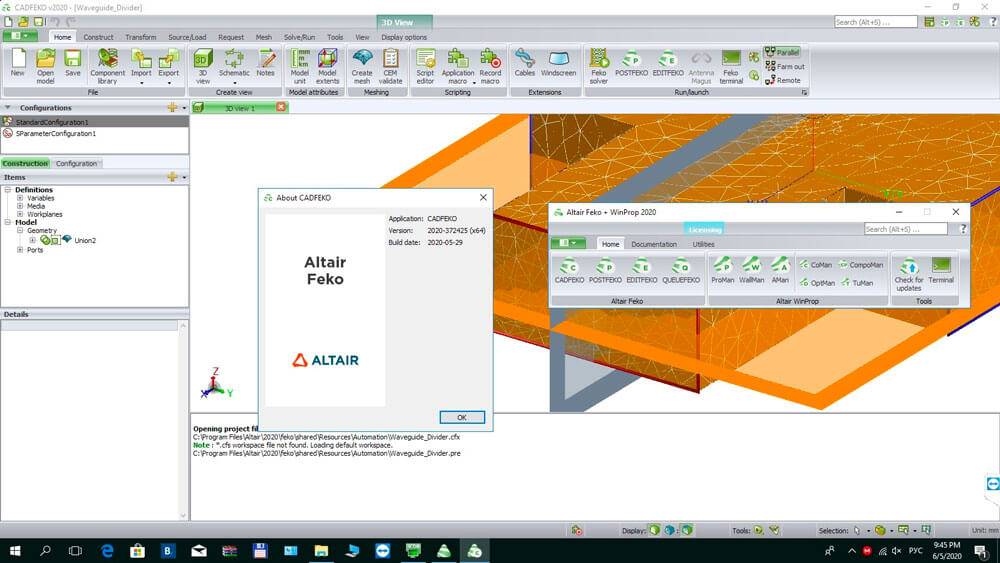Expand the Variables tree node
The image size is (1000, 563).
coord(20,198)
